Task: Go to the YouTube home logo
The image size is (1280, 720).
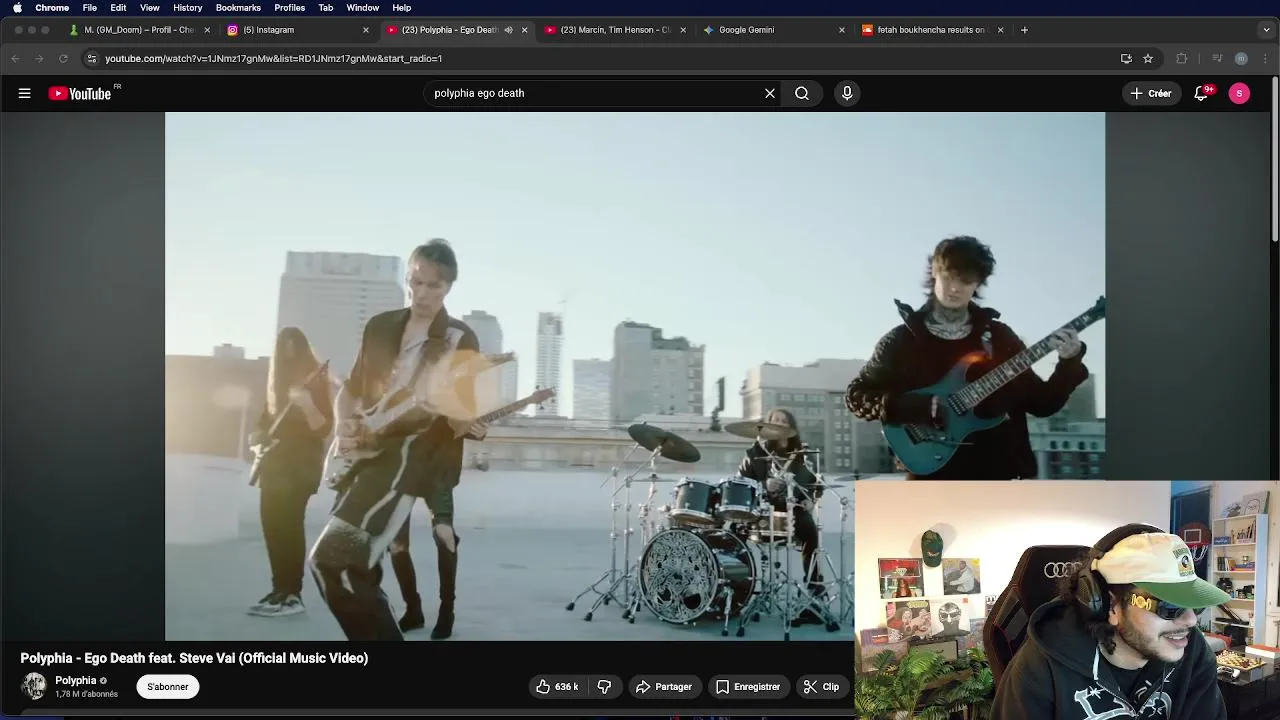Action: [80, 93]
